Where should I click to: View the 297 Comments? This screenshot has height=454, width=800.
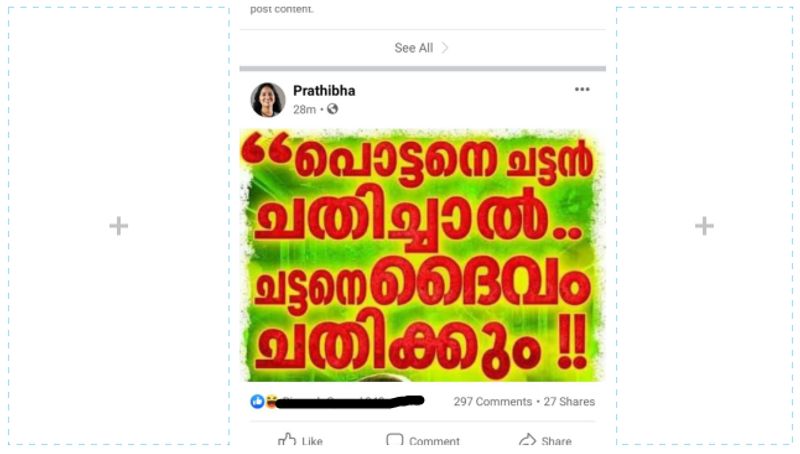pyautogui.click(x=493, y=401)
